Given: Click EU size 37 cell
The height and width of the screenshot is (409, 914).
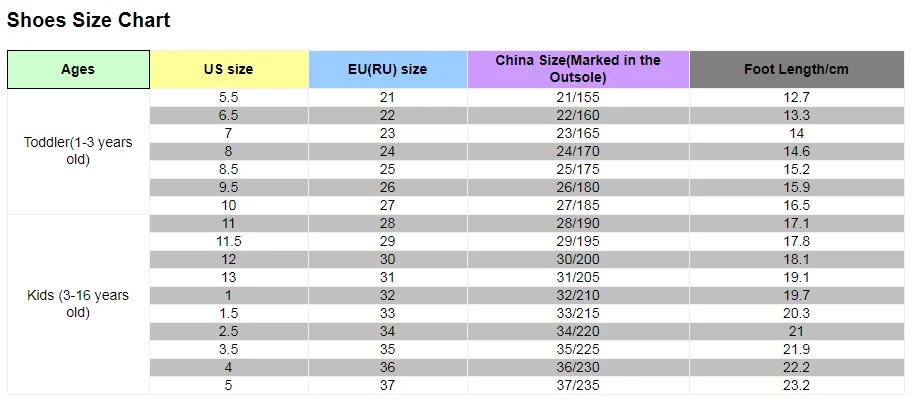Looking at the screenshot, I should point(388,385).
